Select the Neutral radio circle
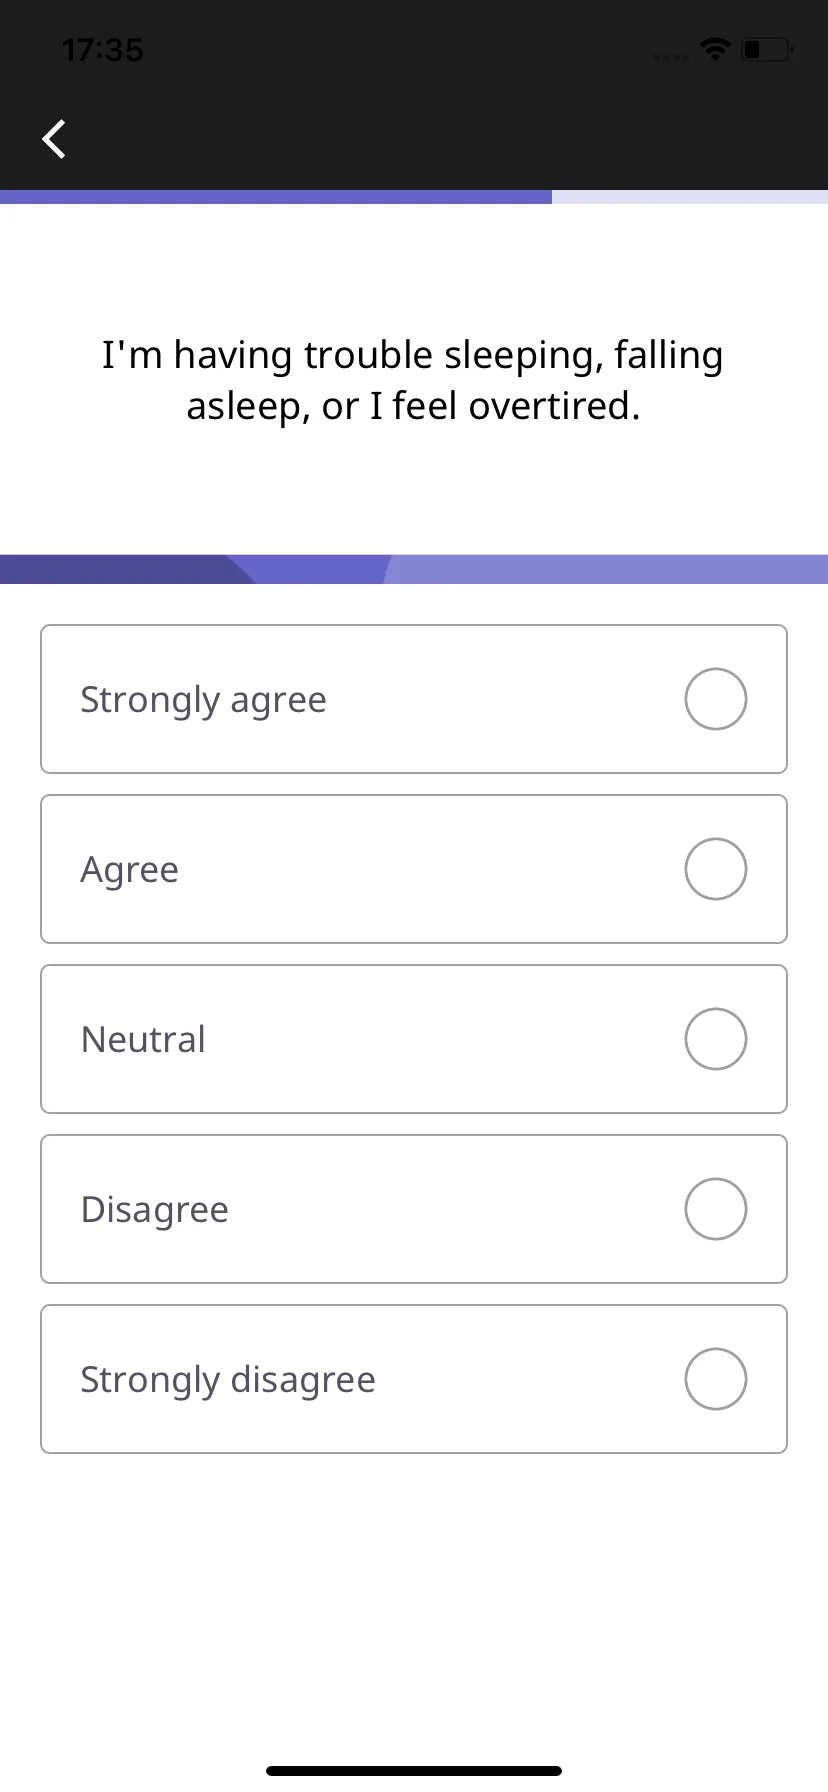The image size is (828, 1792). pyautogui.click(x=716, y=1039)
